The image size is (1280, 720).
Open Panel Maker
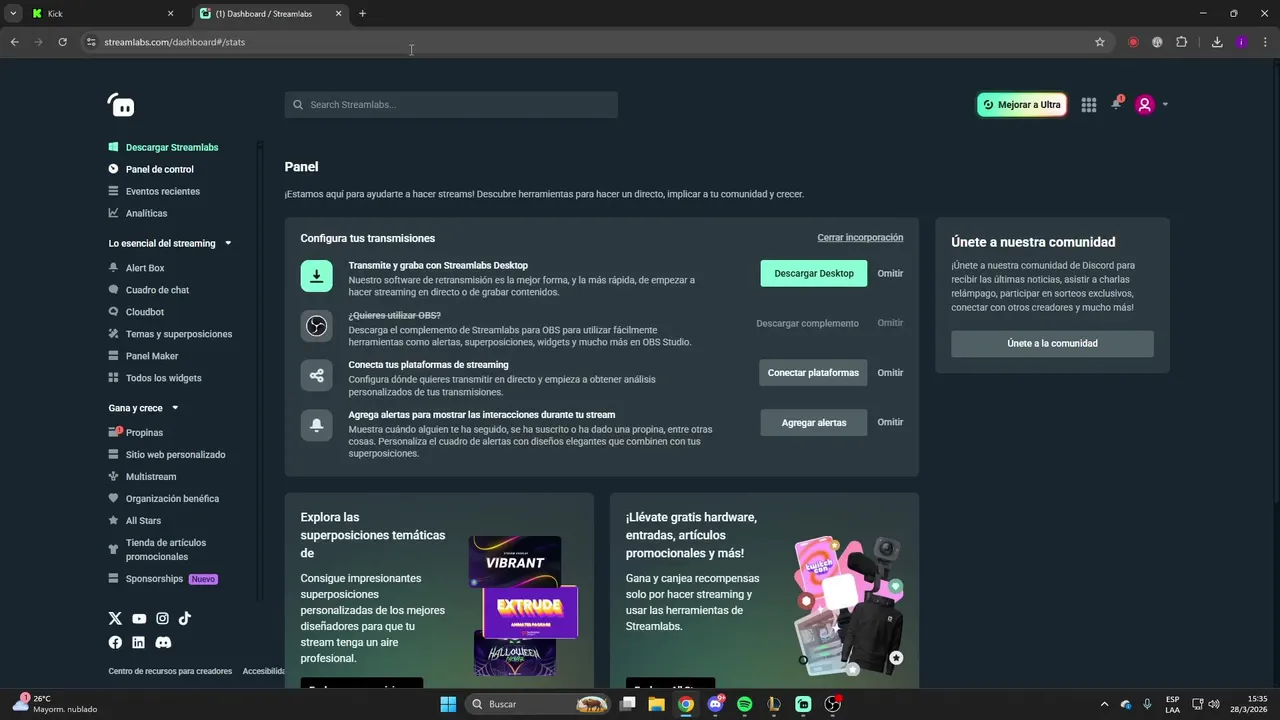pyautogui.click(x=143, y=356)
